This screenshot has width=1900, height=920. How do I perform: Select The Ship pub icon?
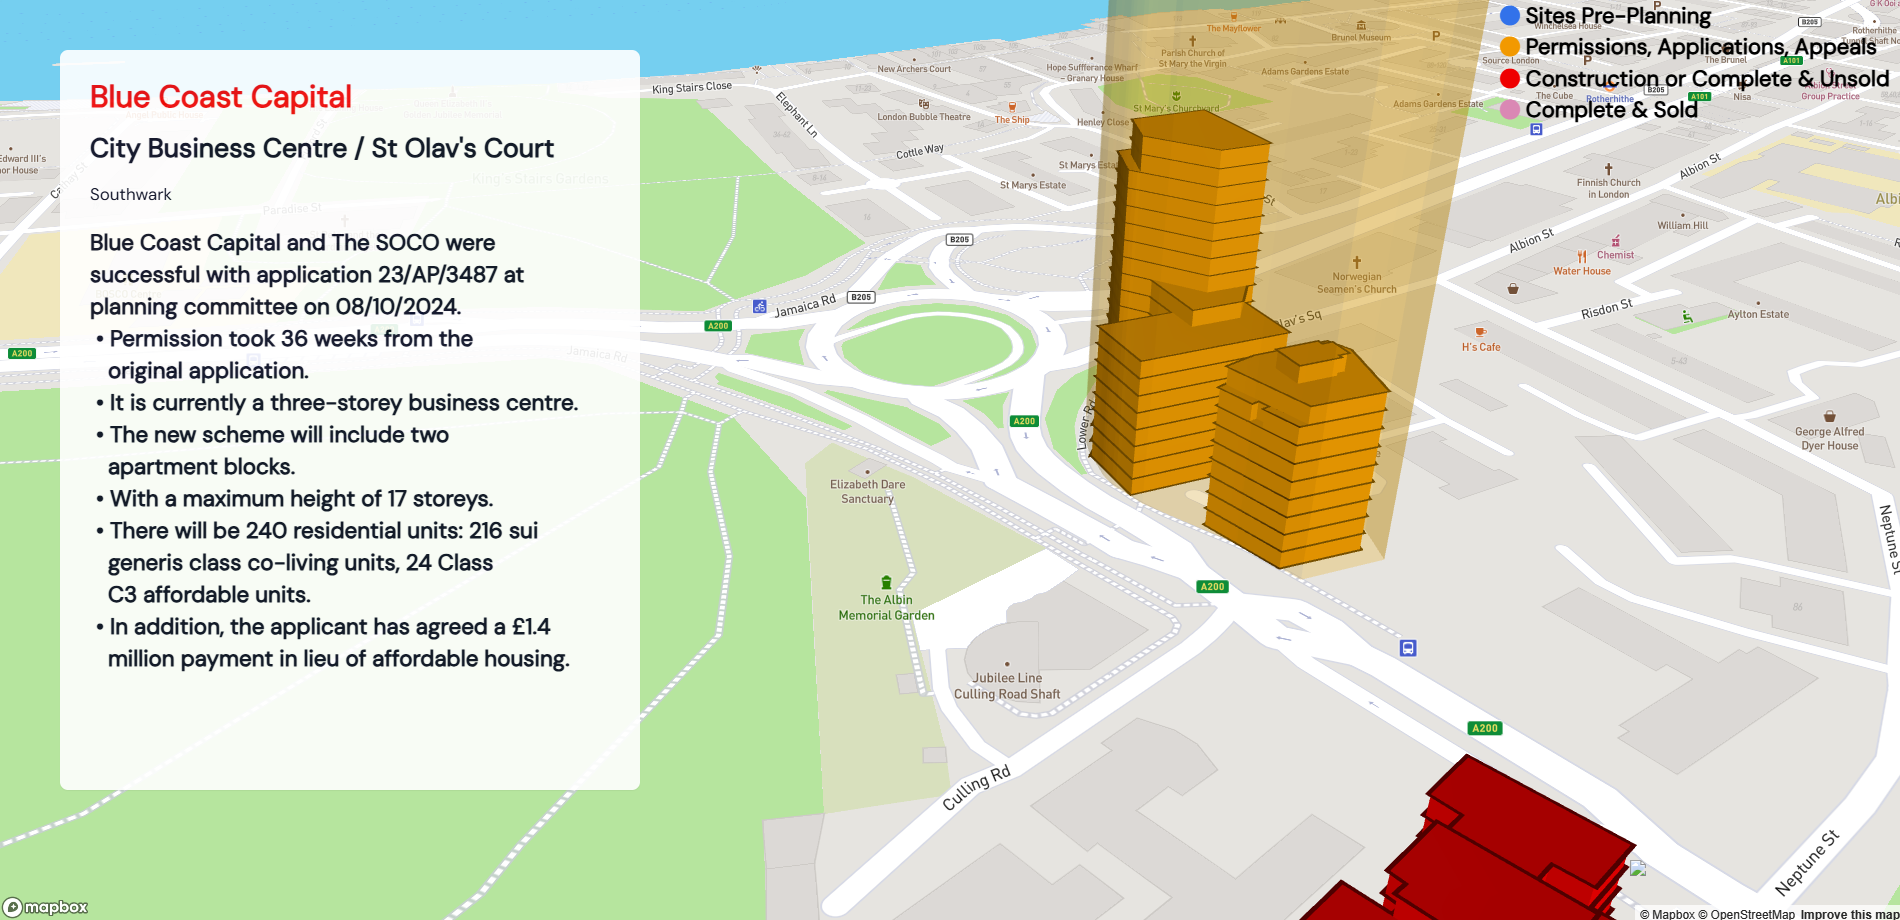1012,106
